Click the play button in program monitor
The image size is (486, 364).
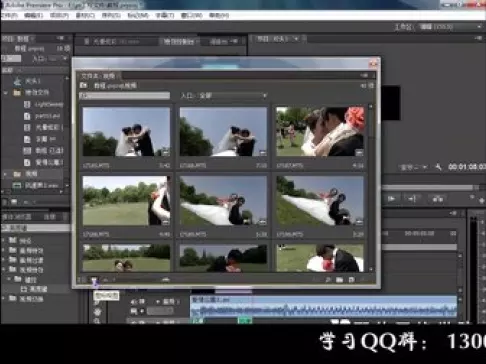(x=392, y=199)
